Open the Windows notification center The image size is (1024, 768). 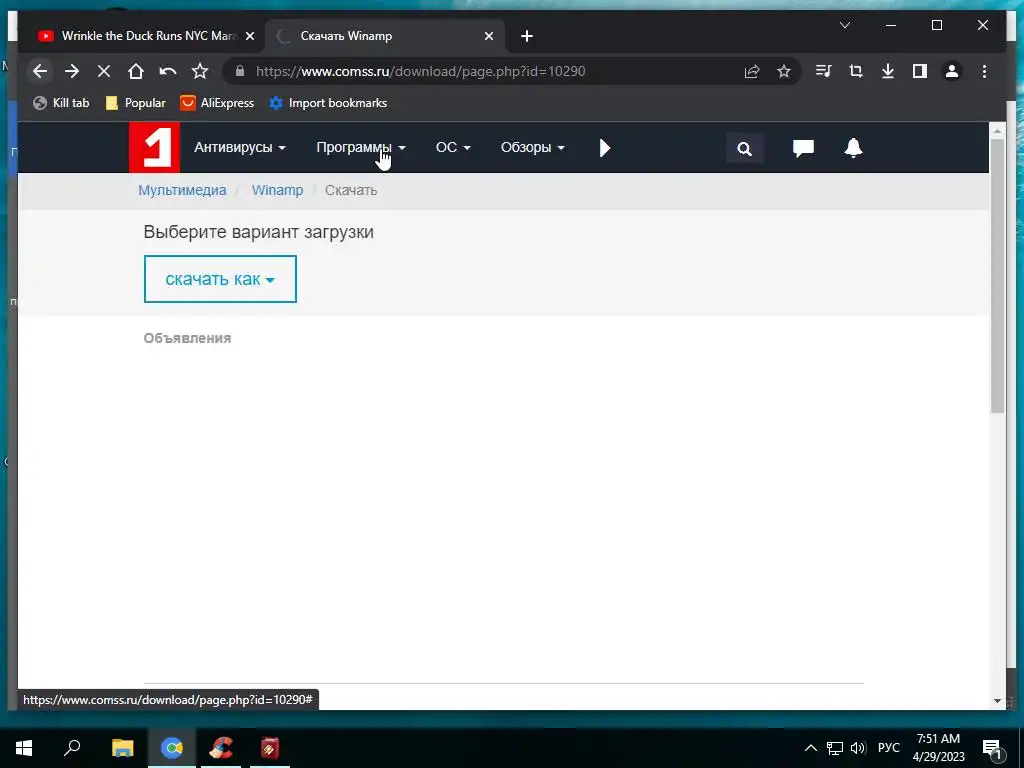[x=993, y=748]
